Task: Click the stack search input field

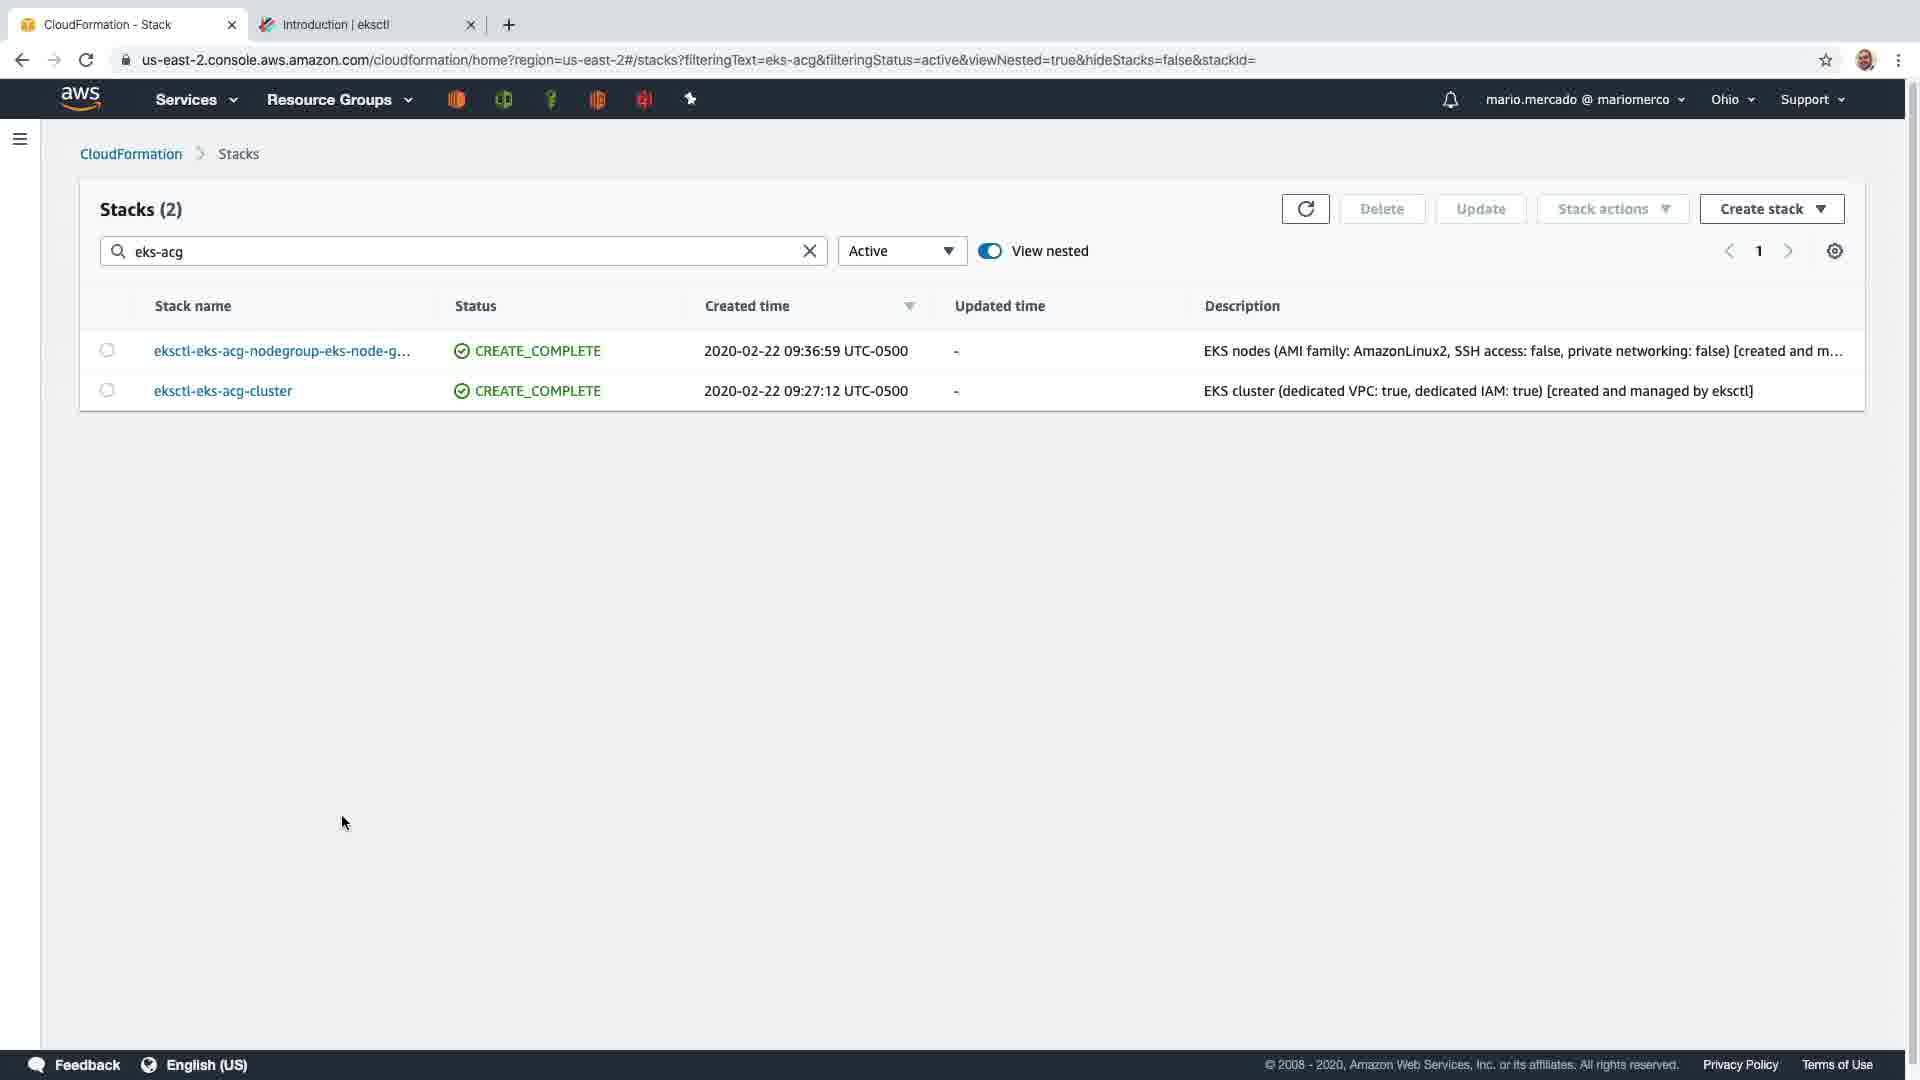Action: (x=460, y=251)
